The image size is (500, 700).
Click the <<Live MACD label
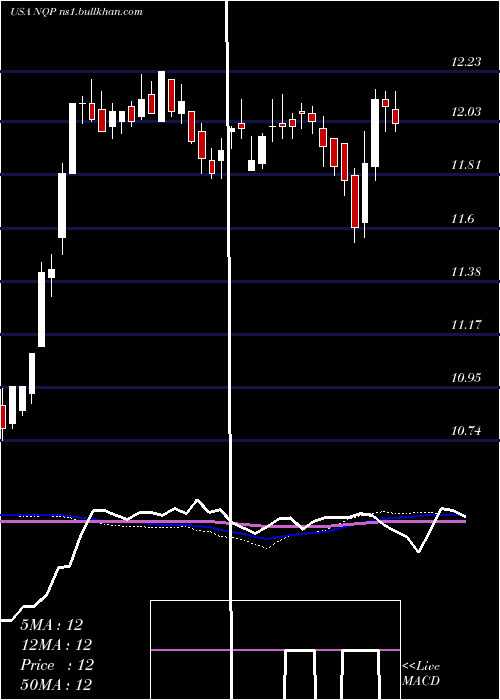pyautogui.click(x=421, y=674)
